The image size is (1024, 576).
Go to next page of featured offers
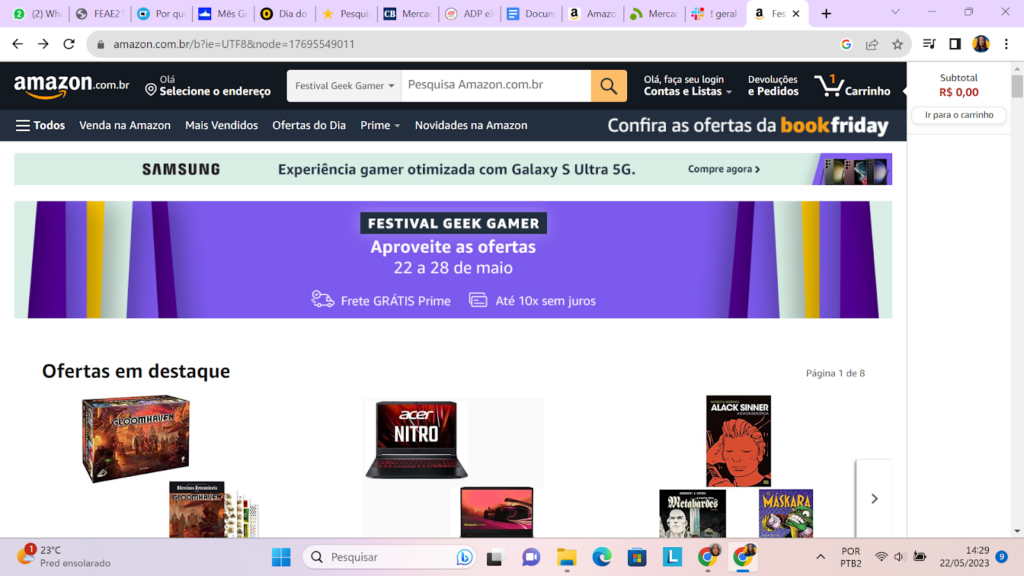[874, 499]
